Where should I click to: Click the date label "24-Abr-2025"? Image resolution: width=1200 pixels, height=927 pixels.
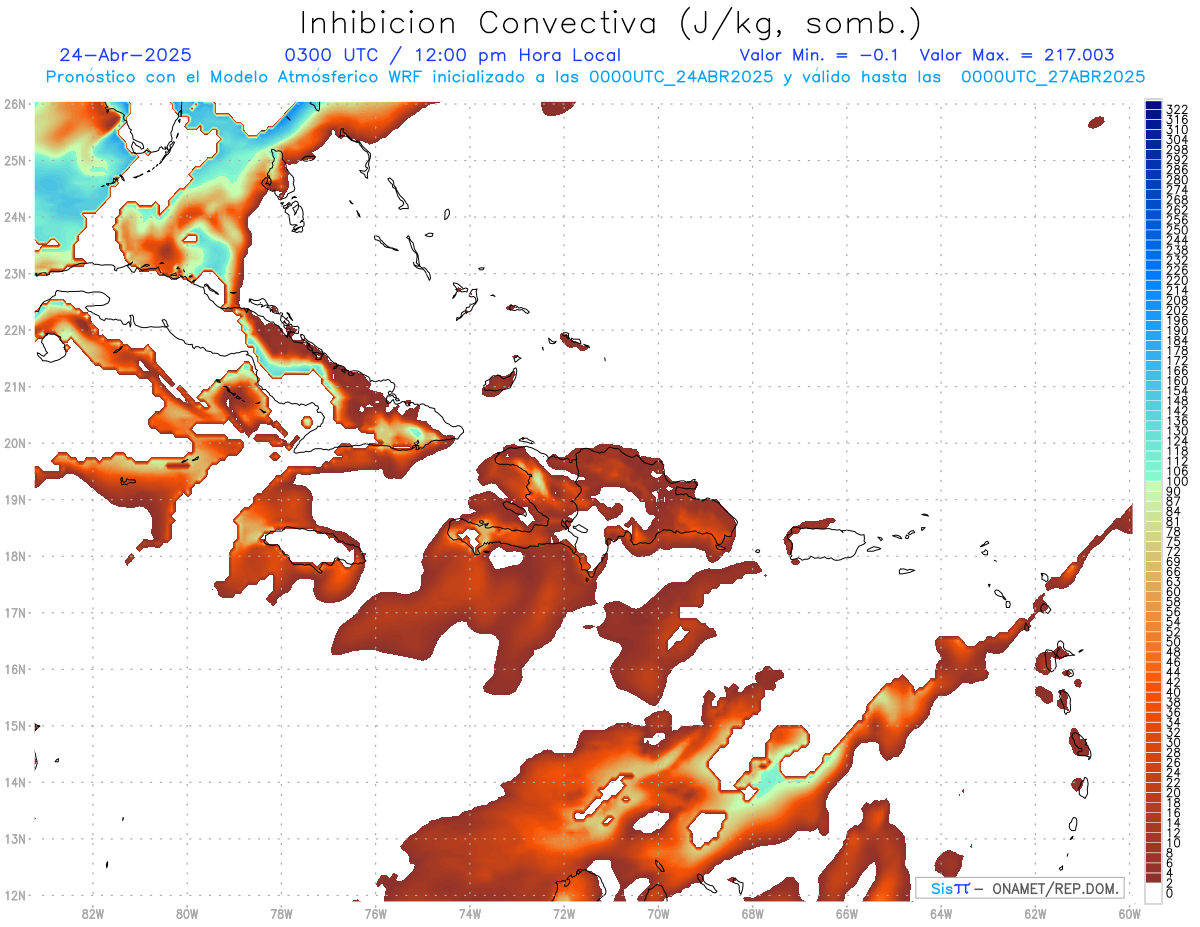pos(125,56)
